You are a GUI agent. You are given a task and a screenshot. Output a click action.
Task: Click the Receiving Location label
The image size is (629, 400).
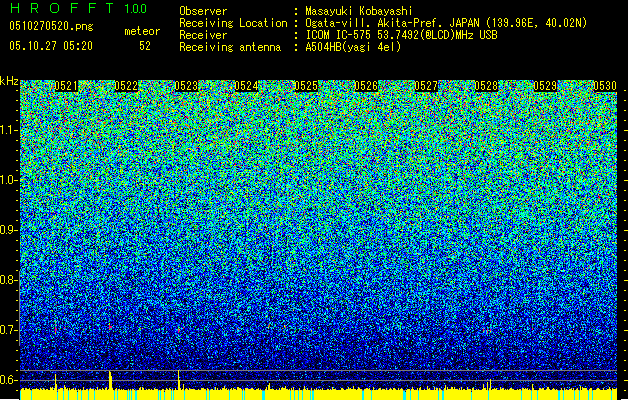coord(233,23)
